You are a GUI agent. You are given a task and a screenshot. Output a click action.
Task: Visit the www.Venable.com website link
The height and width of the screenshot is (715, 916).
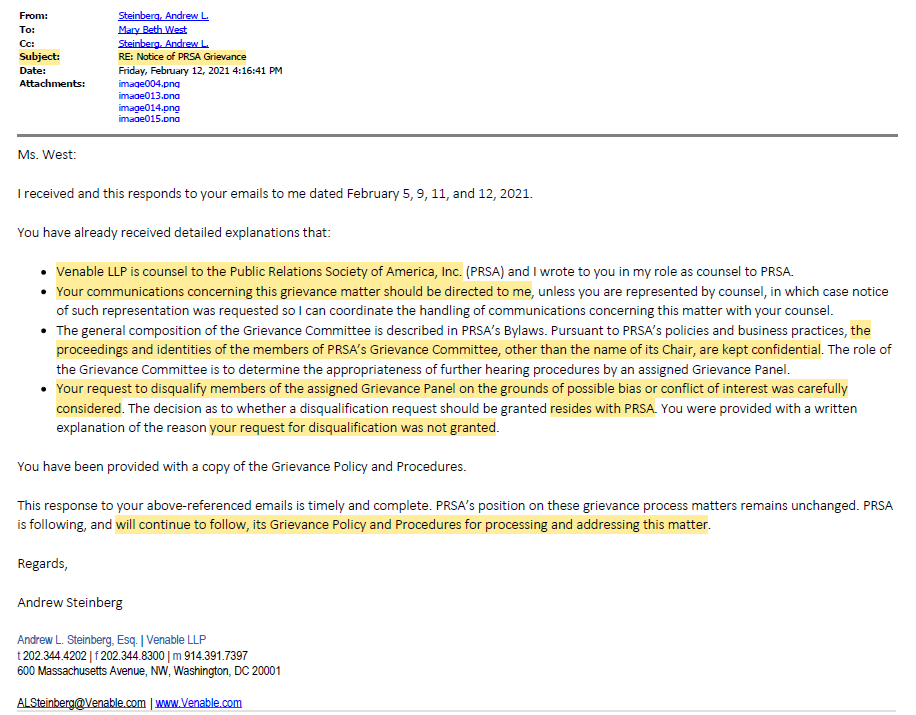(x=198, y=703)
